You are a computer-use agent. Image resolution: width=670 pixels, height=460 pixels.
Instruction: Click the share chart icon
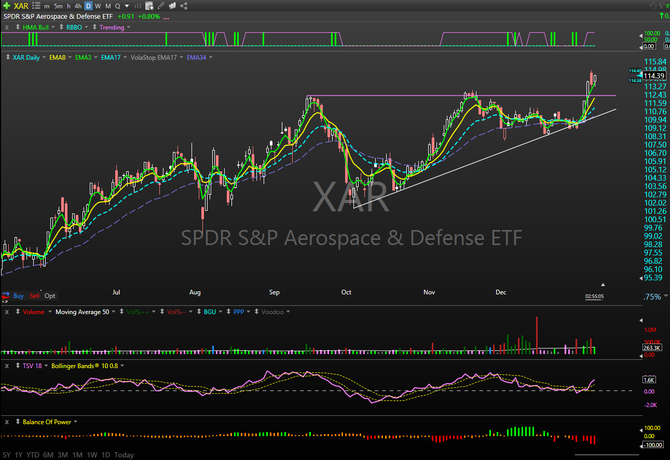click(x=184, y=6)
